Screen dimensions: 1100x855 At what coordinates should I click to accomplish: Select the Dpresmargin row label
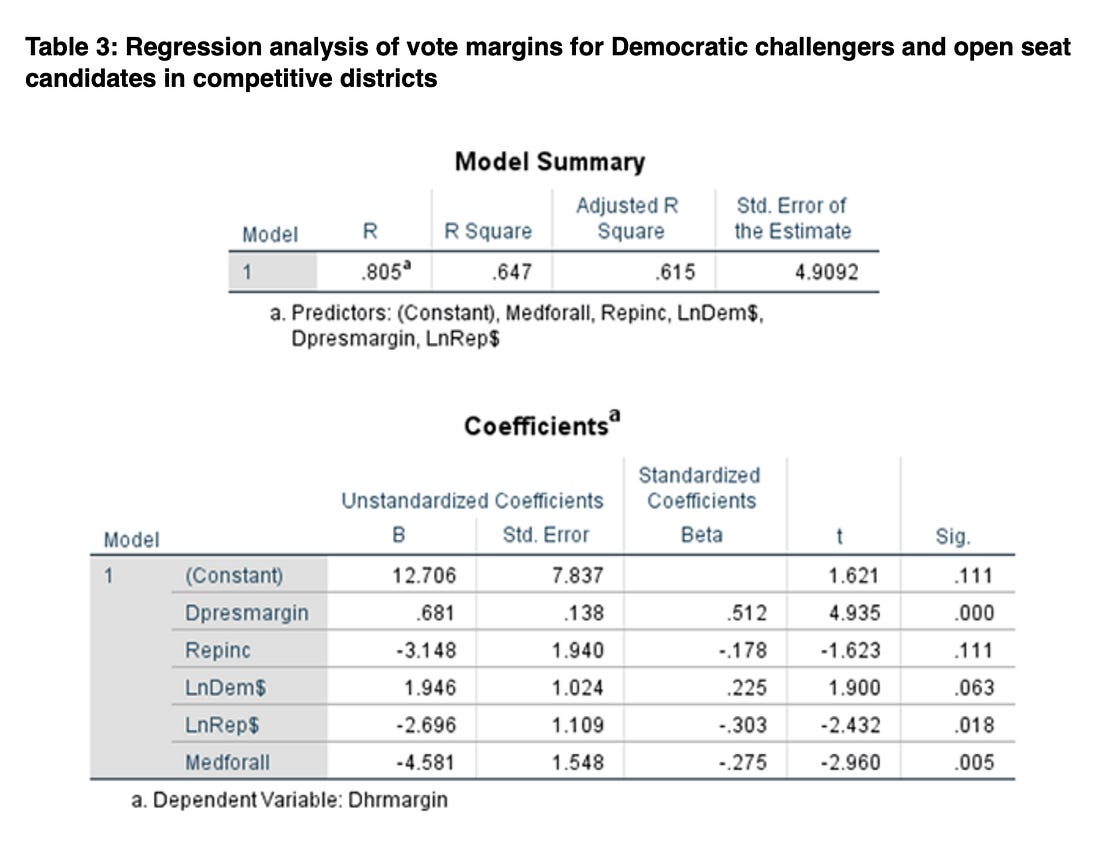coord(247,613)
